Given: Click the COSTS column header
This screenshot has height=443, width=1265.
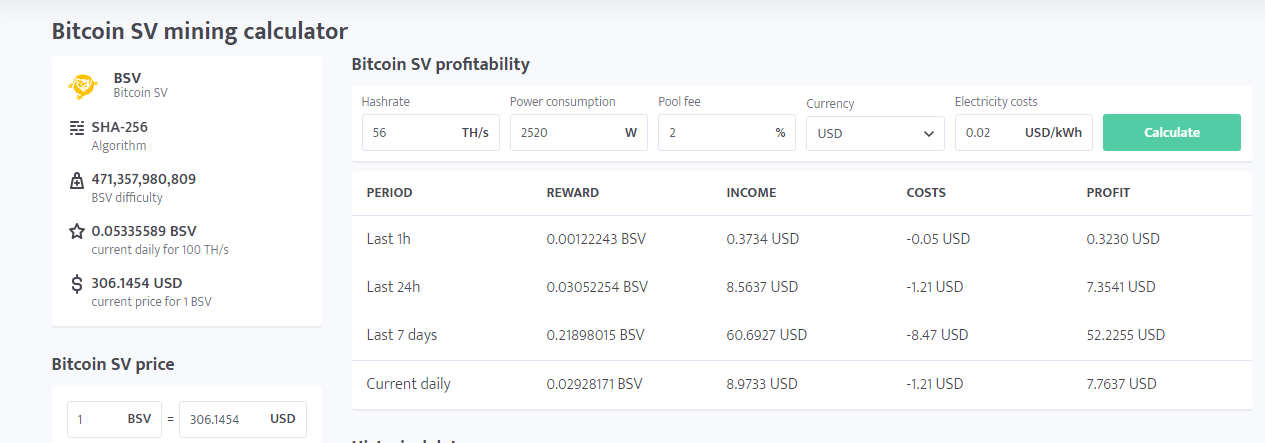Looking at the screenshot, I should 926,192.
